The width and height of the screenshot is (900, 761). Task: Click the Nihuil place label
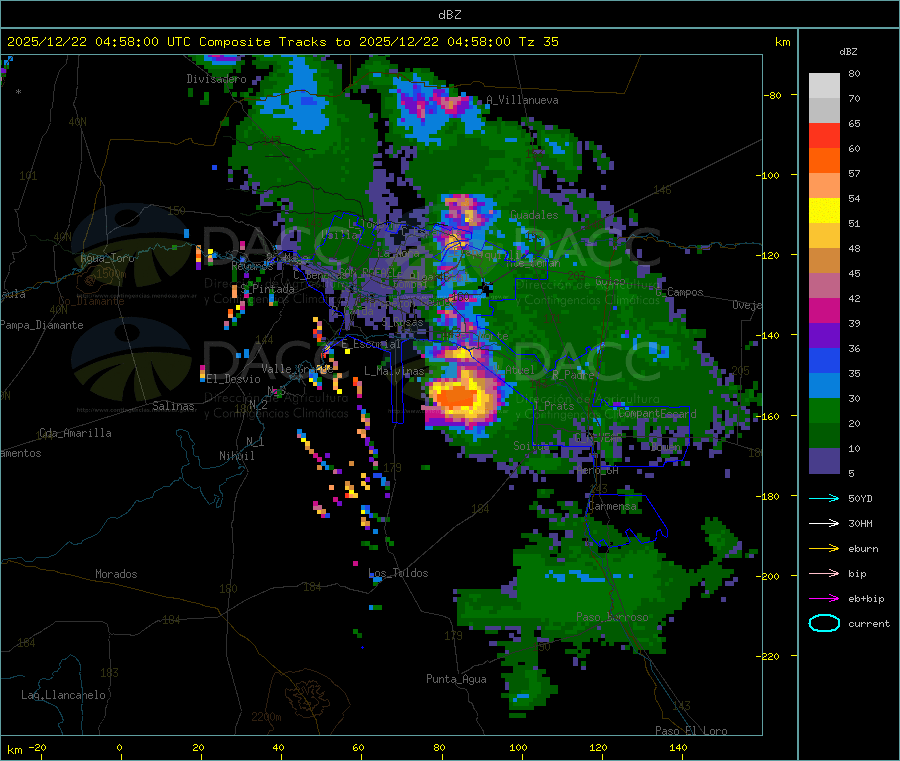coord(236,456)
